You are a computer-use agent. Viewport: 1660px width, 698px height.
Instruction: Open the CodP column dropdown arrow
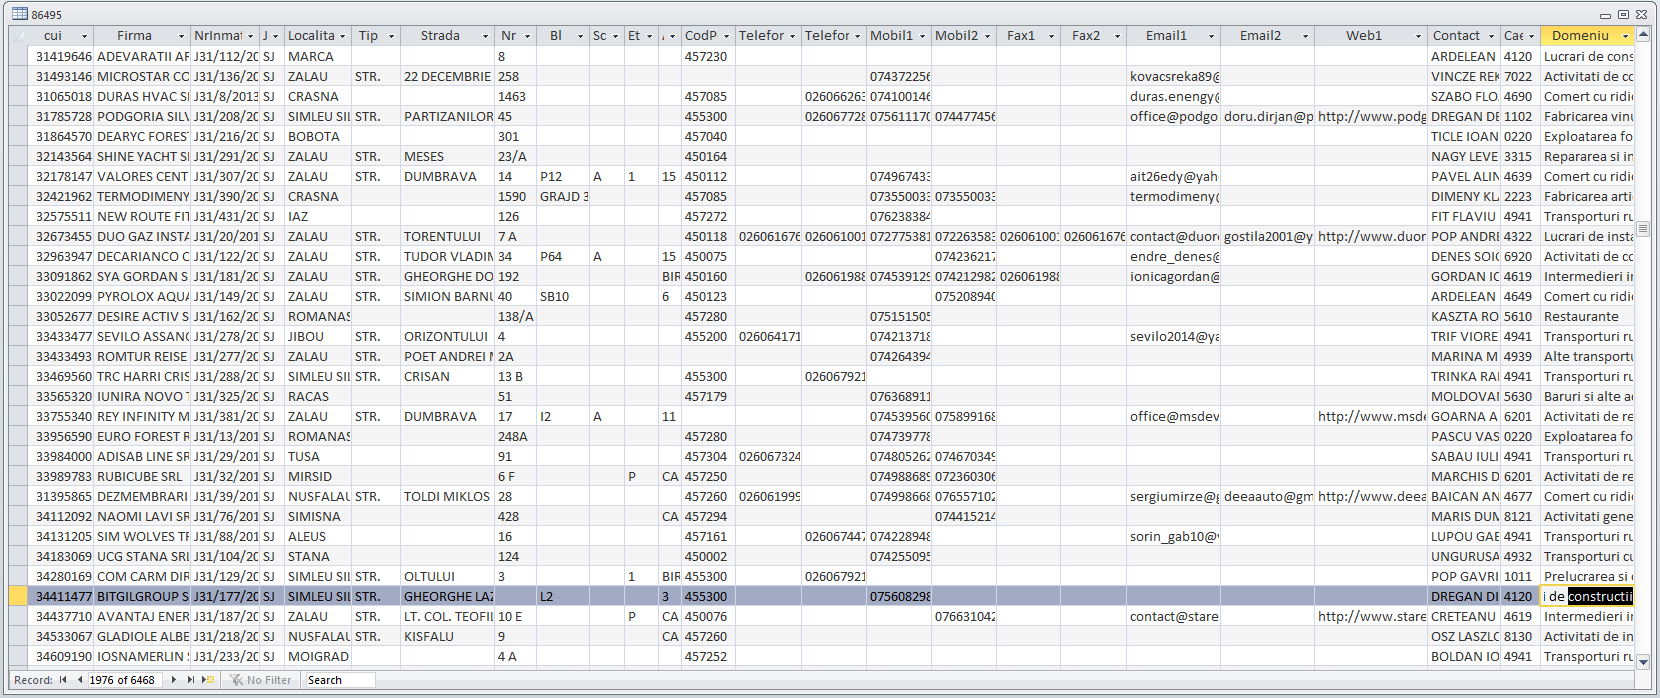pos(726,36)
